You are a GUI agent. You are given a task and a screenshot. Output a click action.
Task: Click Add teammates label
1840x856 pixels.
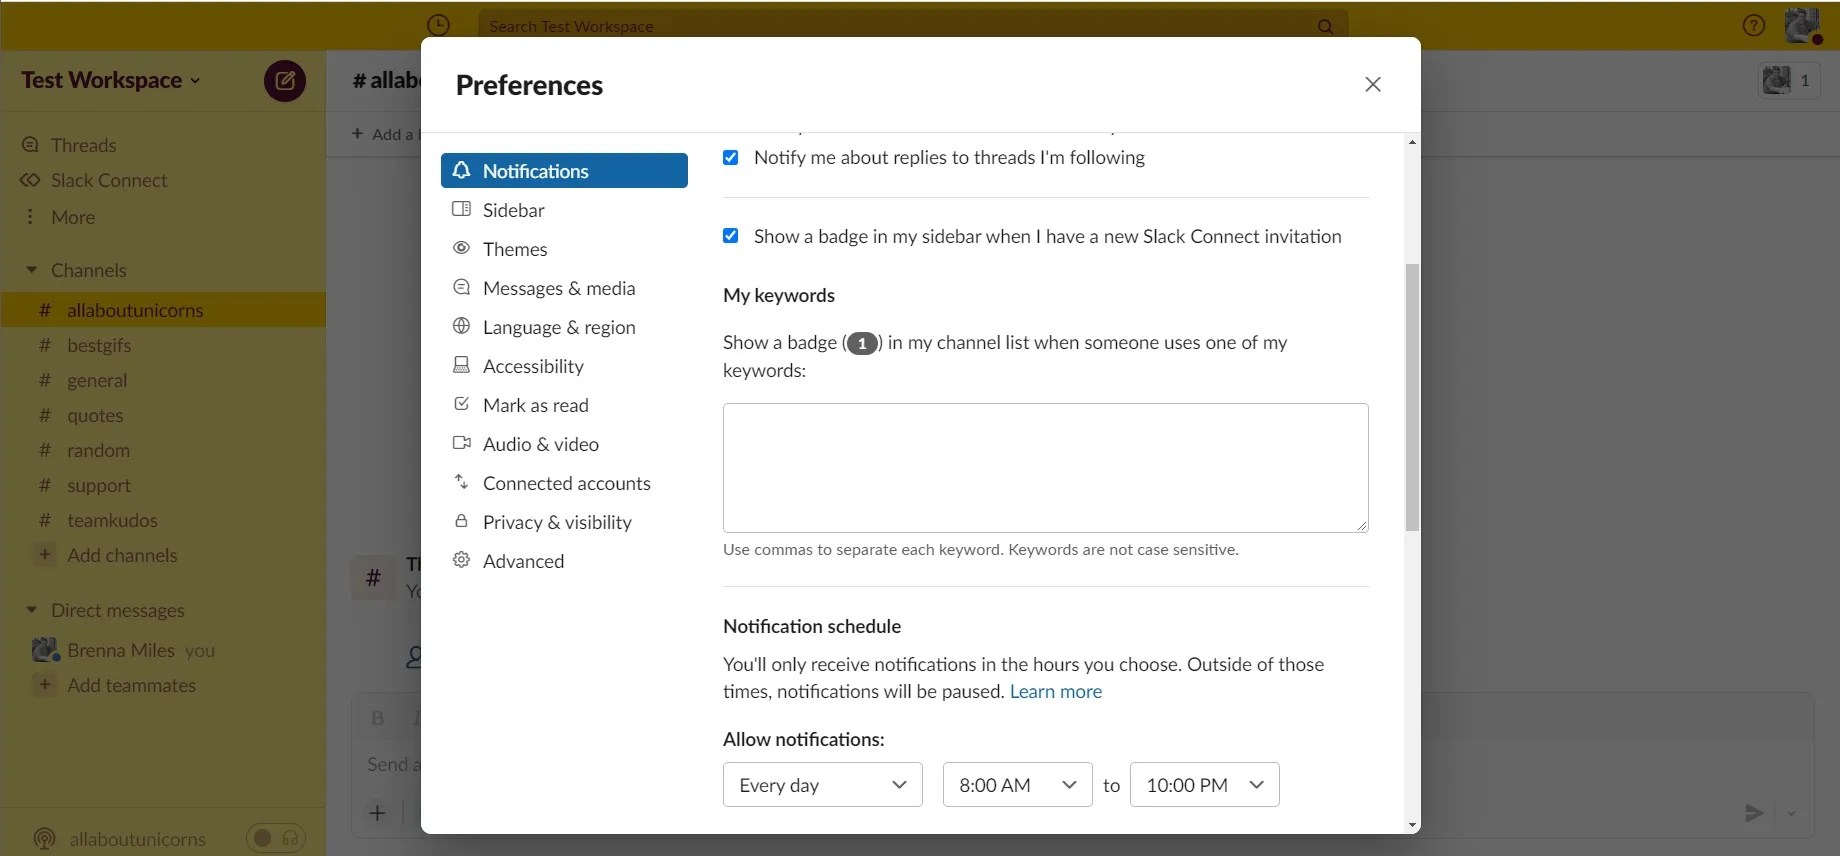point(131,685)
